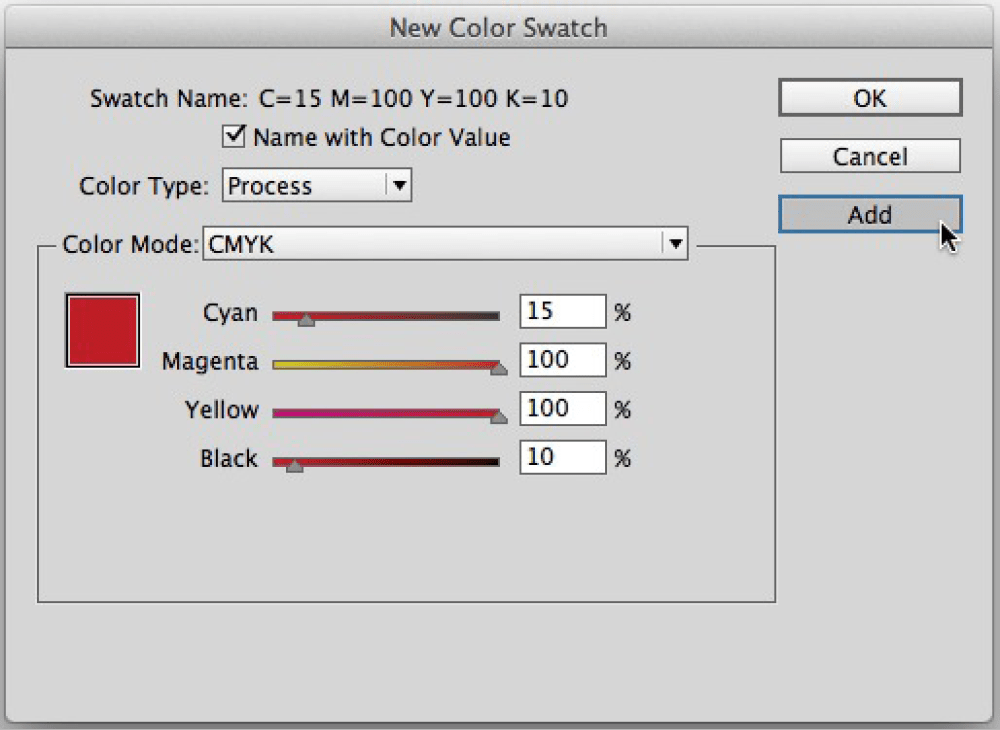The height and width of the screenshot is (730, 1000).
Task: Click the Color Mode dropdown arrow
Action: (675, 244)
